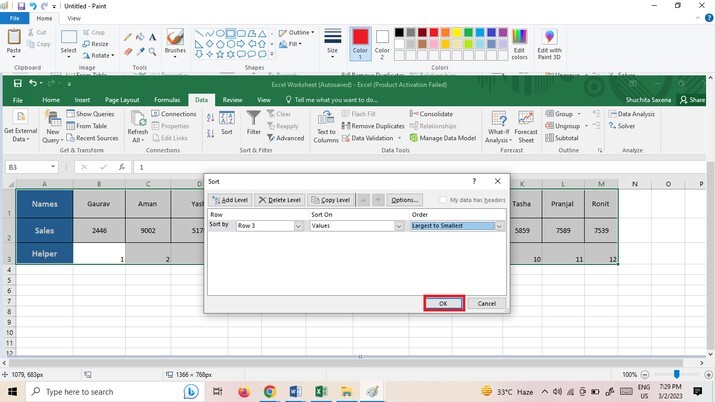Select the Color picker tool in Paint
Image resolution: width=715 pixels, height=402 pixels.
(140, 52)
